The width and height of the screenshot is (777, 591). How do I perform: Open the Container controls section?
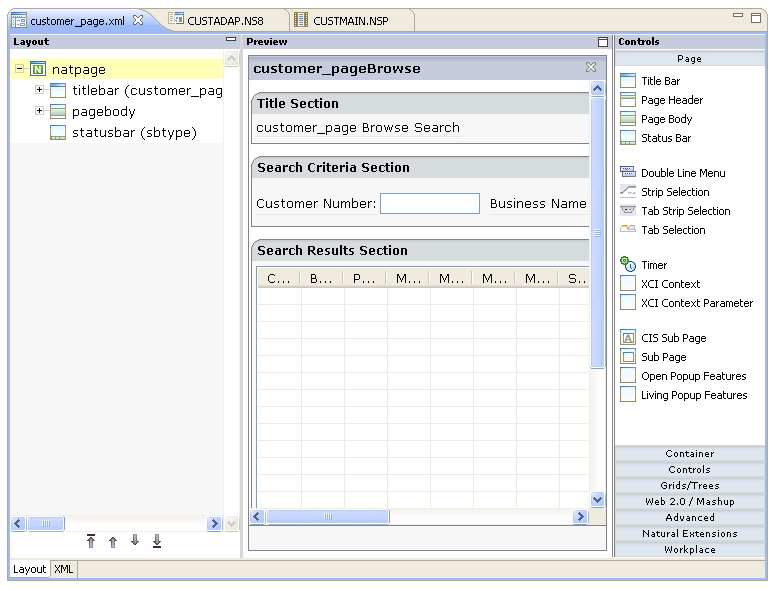click(689, 454)
